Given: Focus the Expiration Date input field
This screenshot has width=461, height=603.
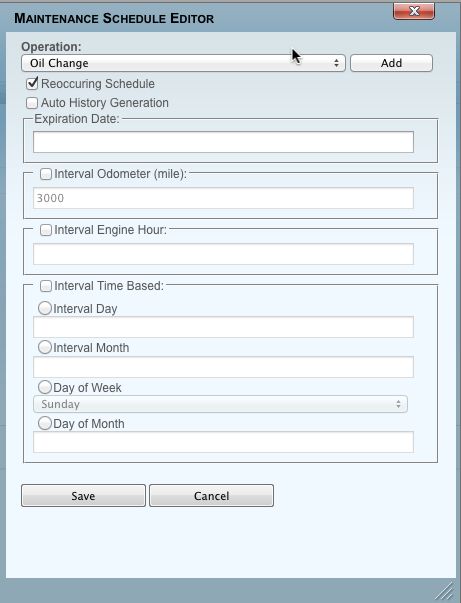Looking at the screenshot, I should coord(223,142).
